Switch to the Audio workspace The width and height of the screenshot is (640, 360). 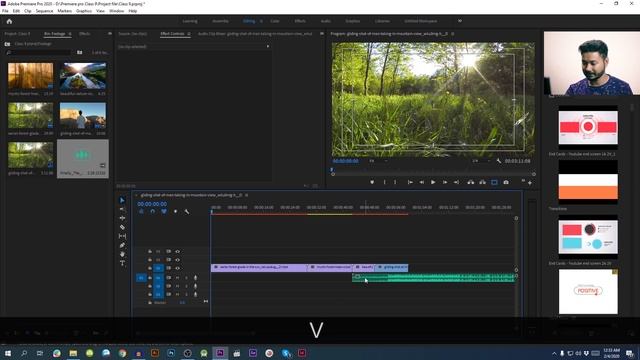tap(326, 21)
